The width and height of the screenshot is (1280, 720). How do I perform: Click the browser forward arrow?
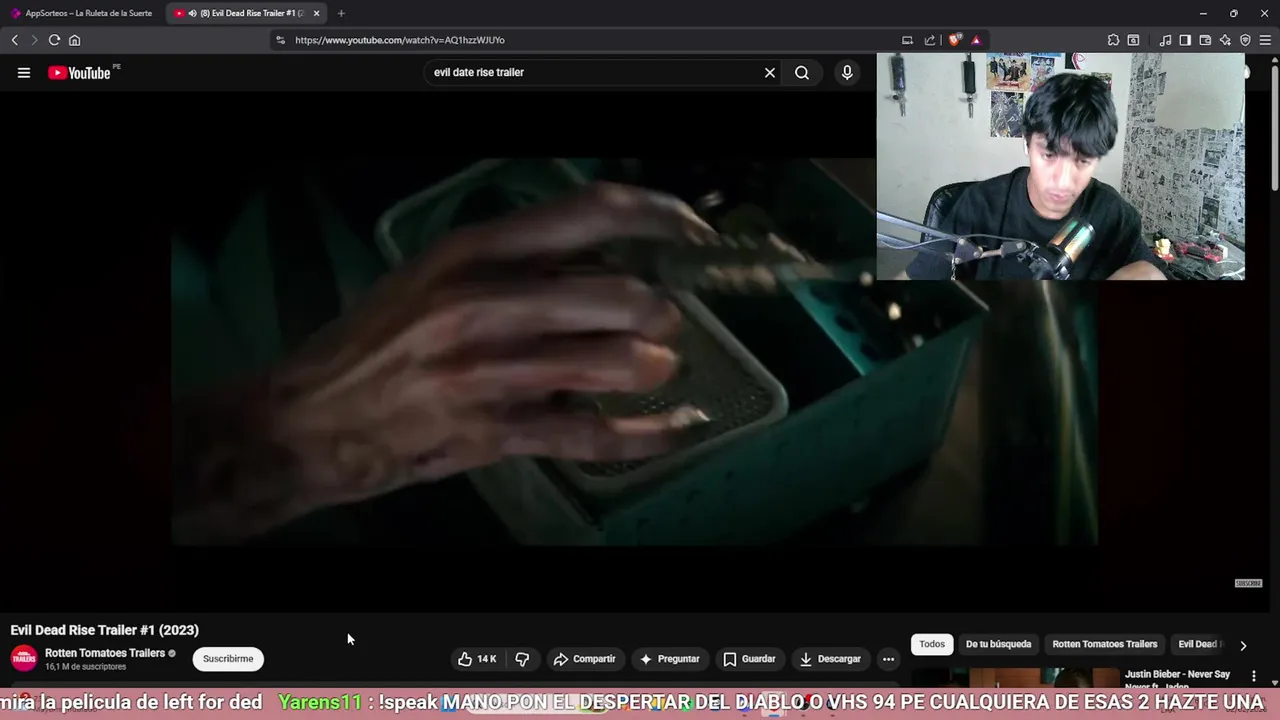34,40
